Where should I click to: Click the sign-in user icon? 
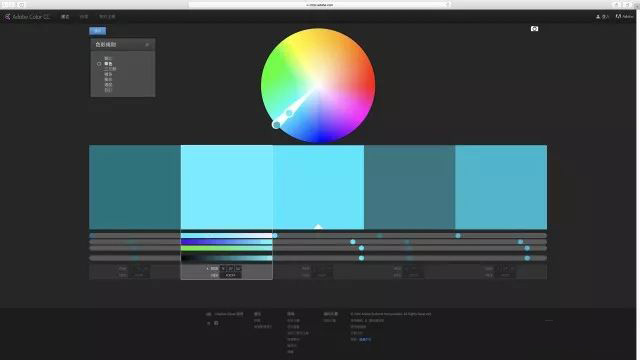coord(598,17)
